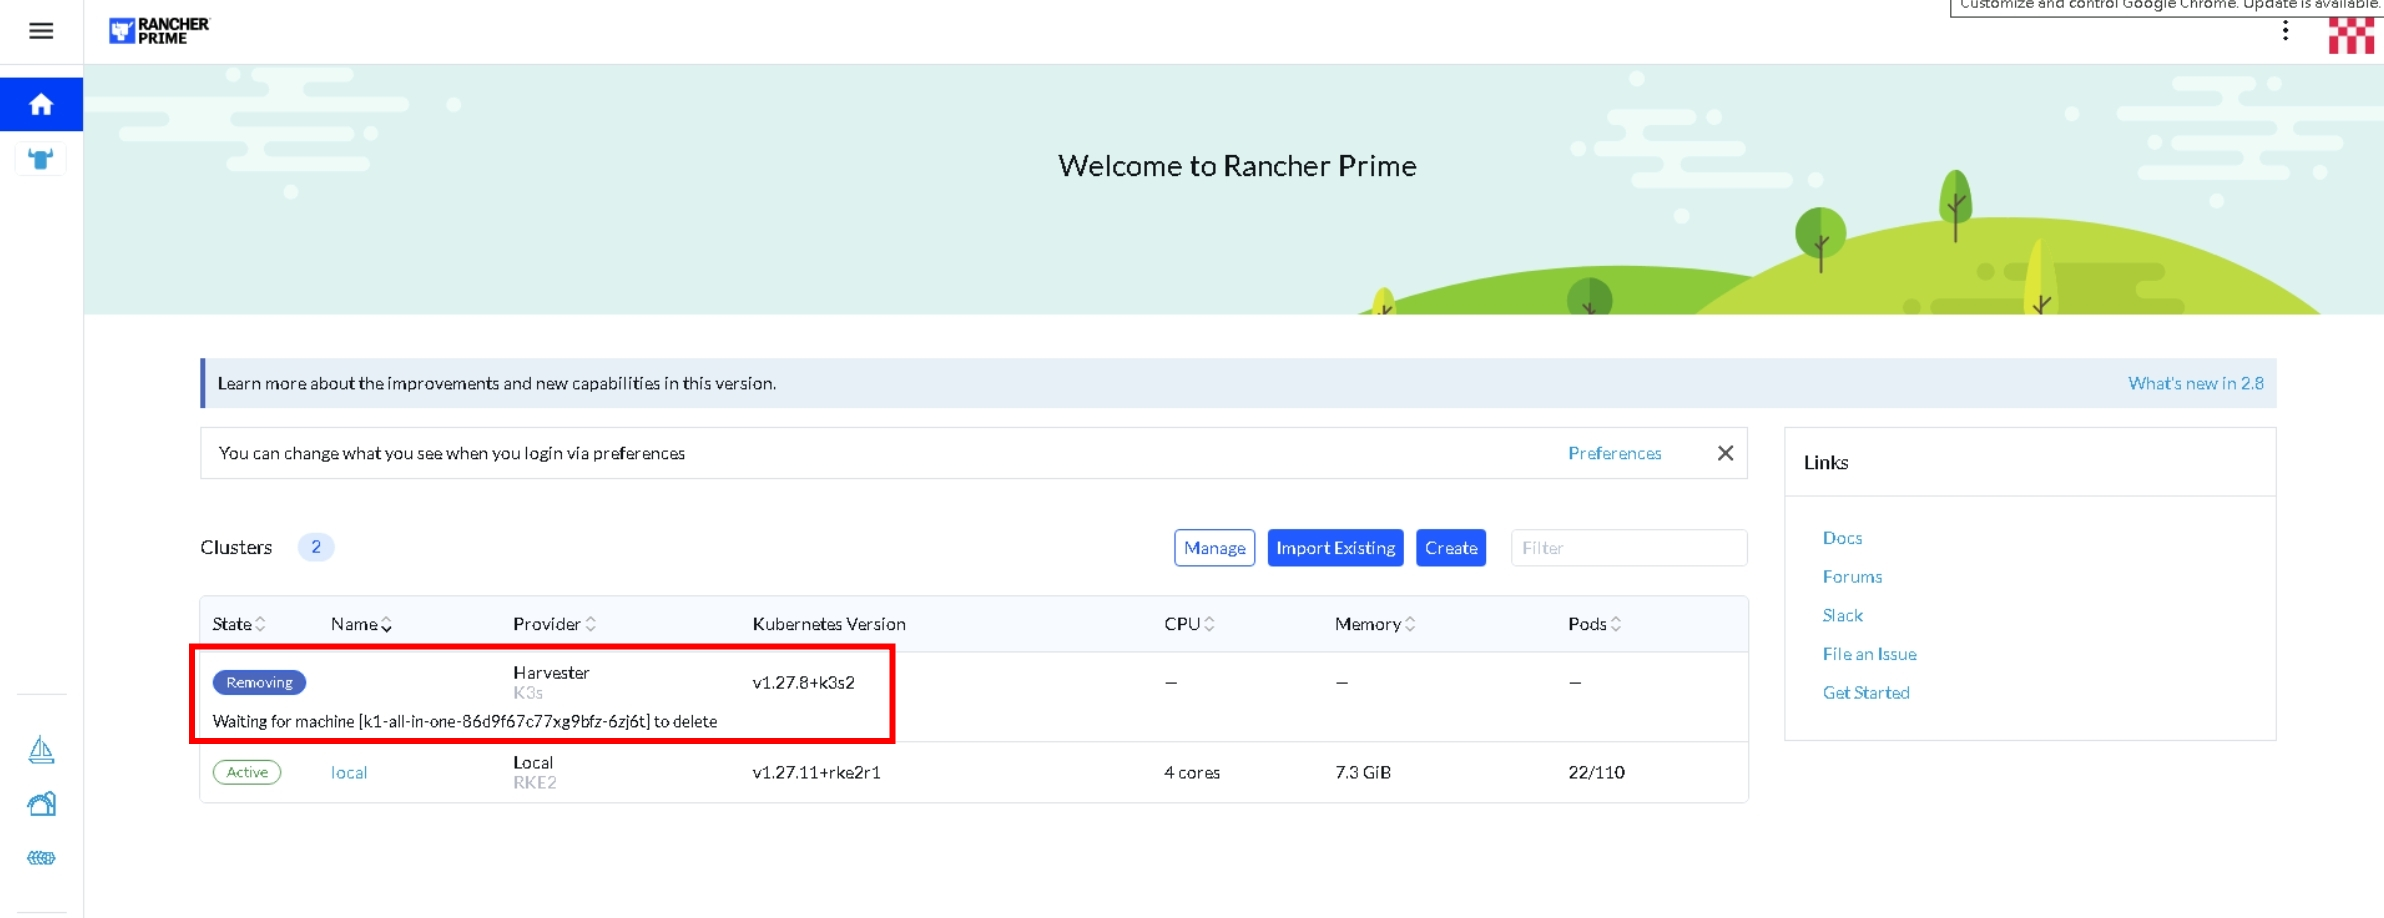Sort clusters by CPU column arrows

tap(1209, 624)
